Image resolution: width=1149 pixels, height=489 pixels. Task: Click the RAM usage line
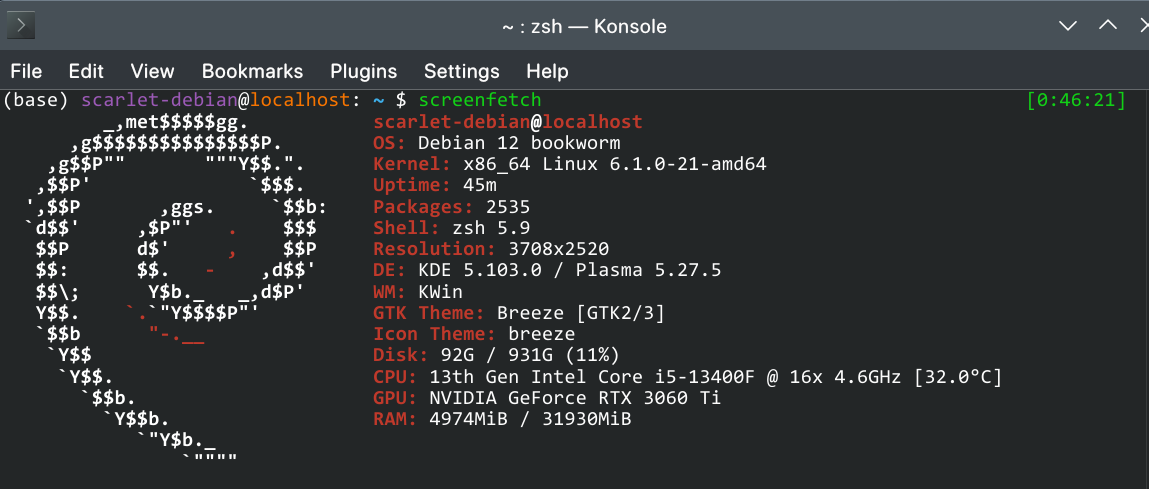pyautogui.click(x=502, y=420)
